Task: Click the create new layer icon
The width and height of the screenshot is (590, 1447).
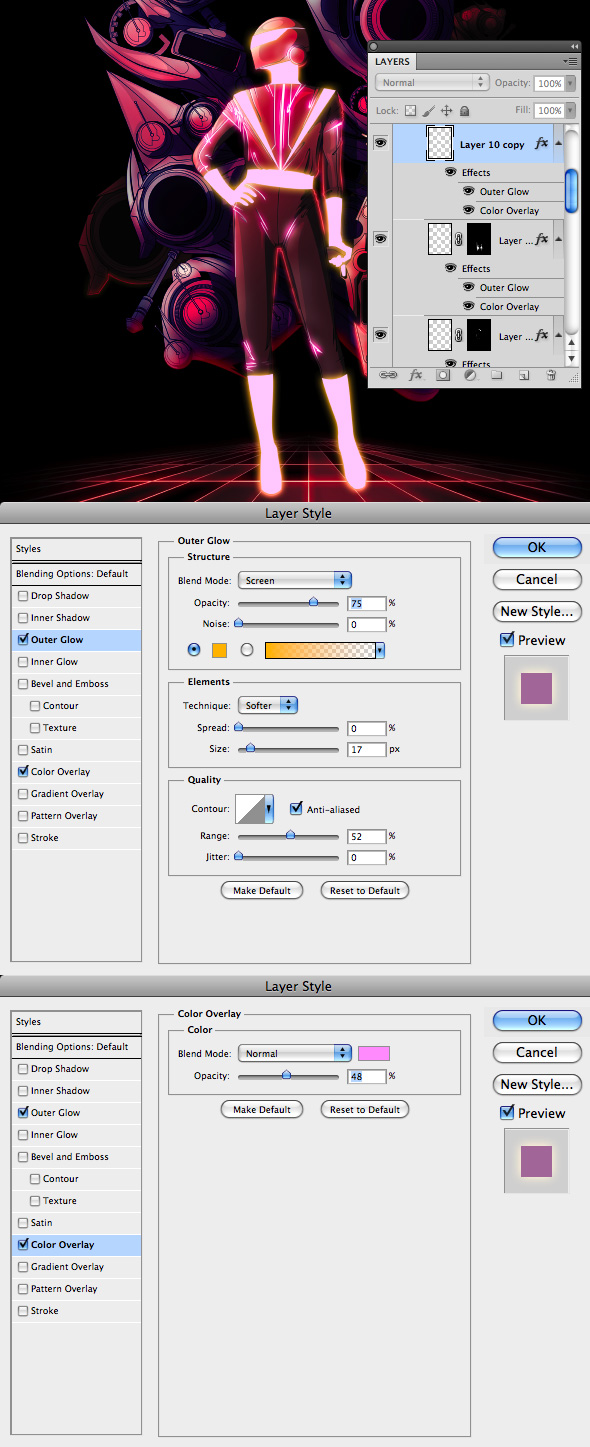Action: pos(523,376)
